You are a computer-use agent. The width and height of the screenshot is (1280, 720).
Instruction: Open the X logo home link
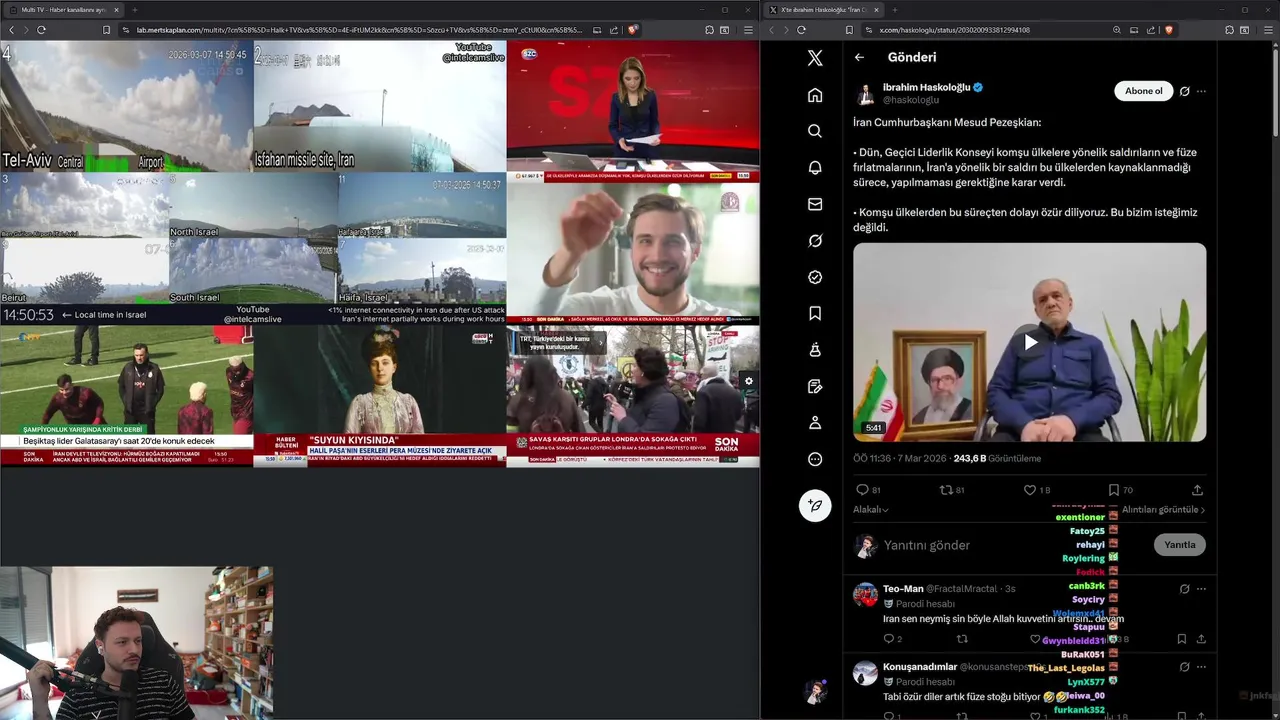(x=815, y=58)
